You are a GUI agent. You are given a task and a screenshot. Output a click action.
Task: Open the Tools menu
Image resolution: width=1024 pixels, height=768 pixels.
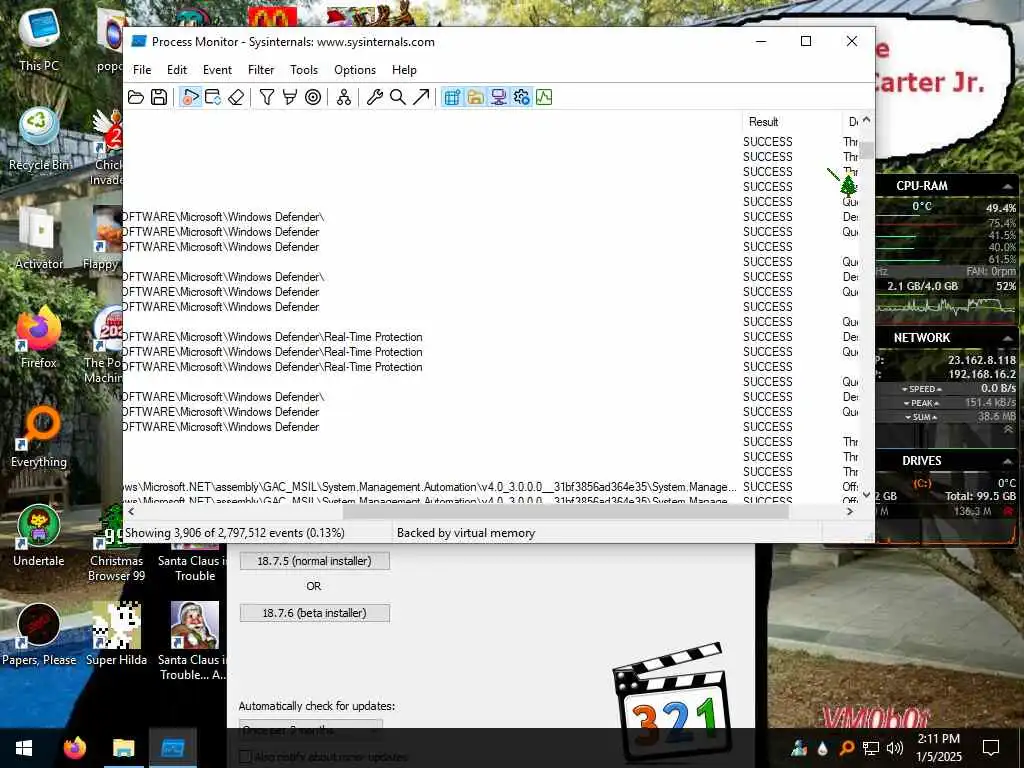tap(304, 70)
